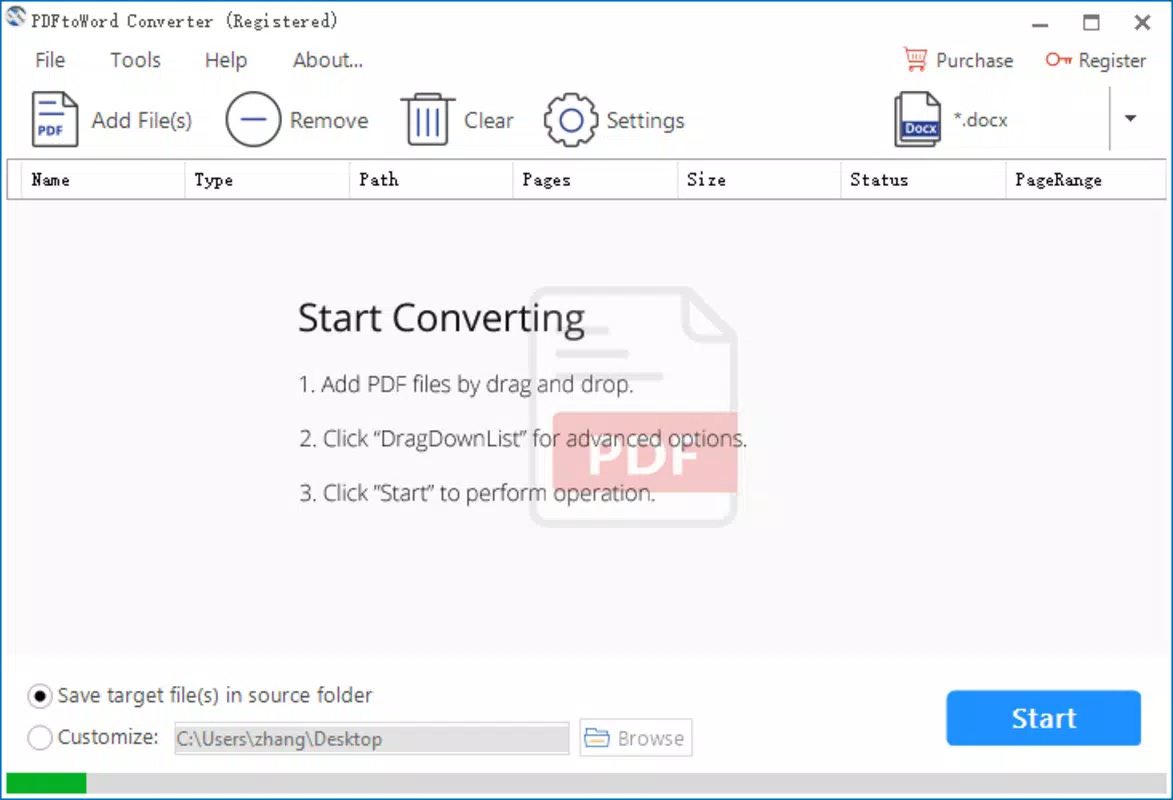
Task: Click the Add File(s) label
Action: pos(142,120)
